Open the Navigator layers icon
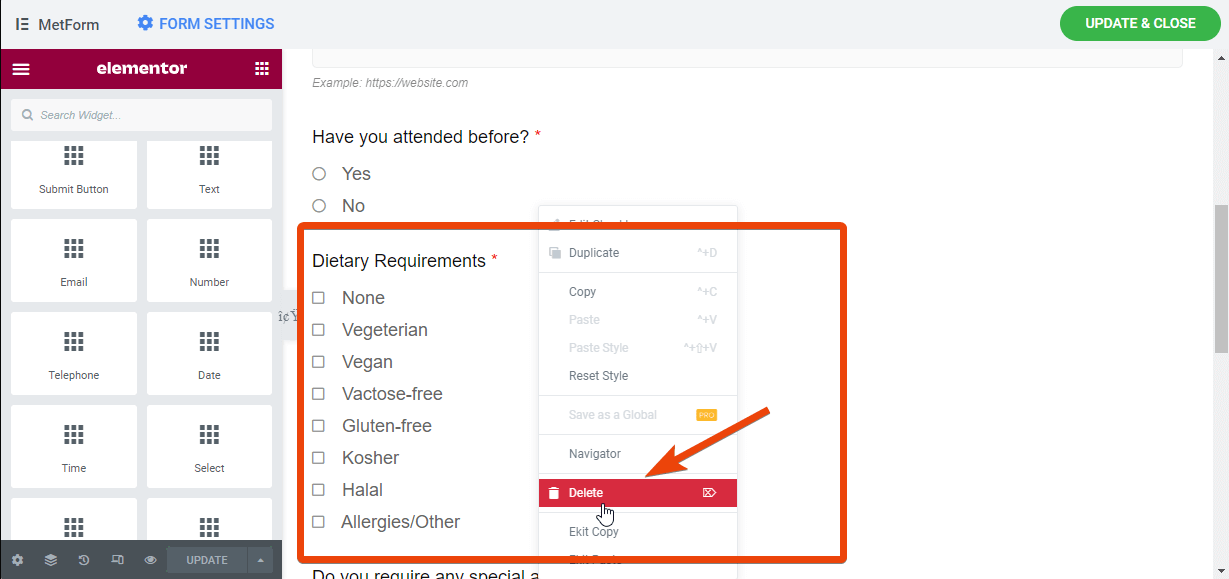 tap(51, 560)
